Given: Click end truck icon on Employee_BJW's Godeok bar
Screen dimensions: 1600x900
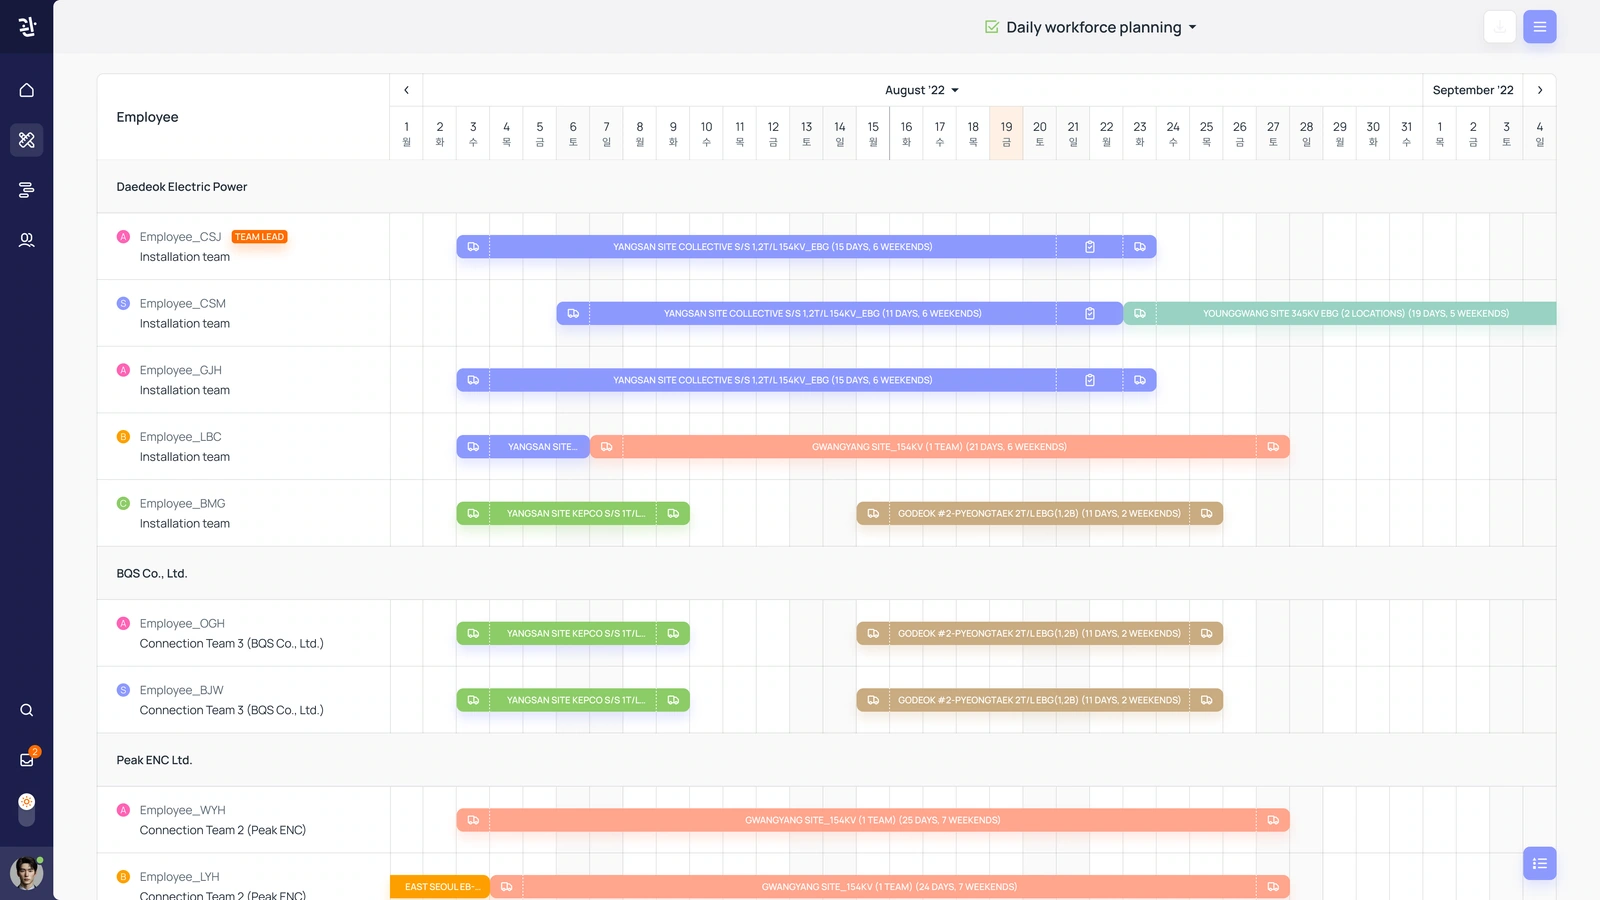Looking at the screenshot, I should tap(1207, 700).
